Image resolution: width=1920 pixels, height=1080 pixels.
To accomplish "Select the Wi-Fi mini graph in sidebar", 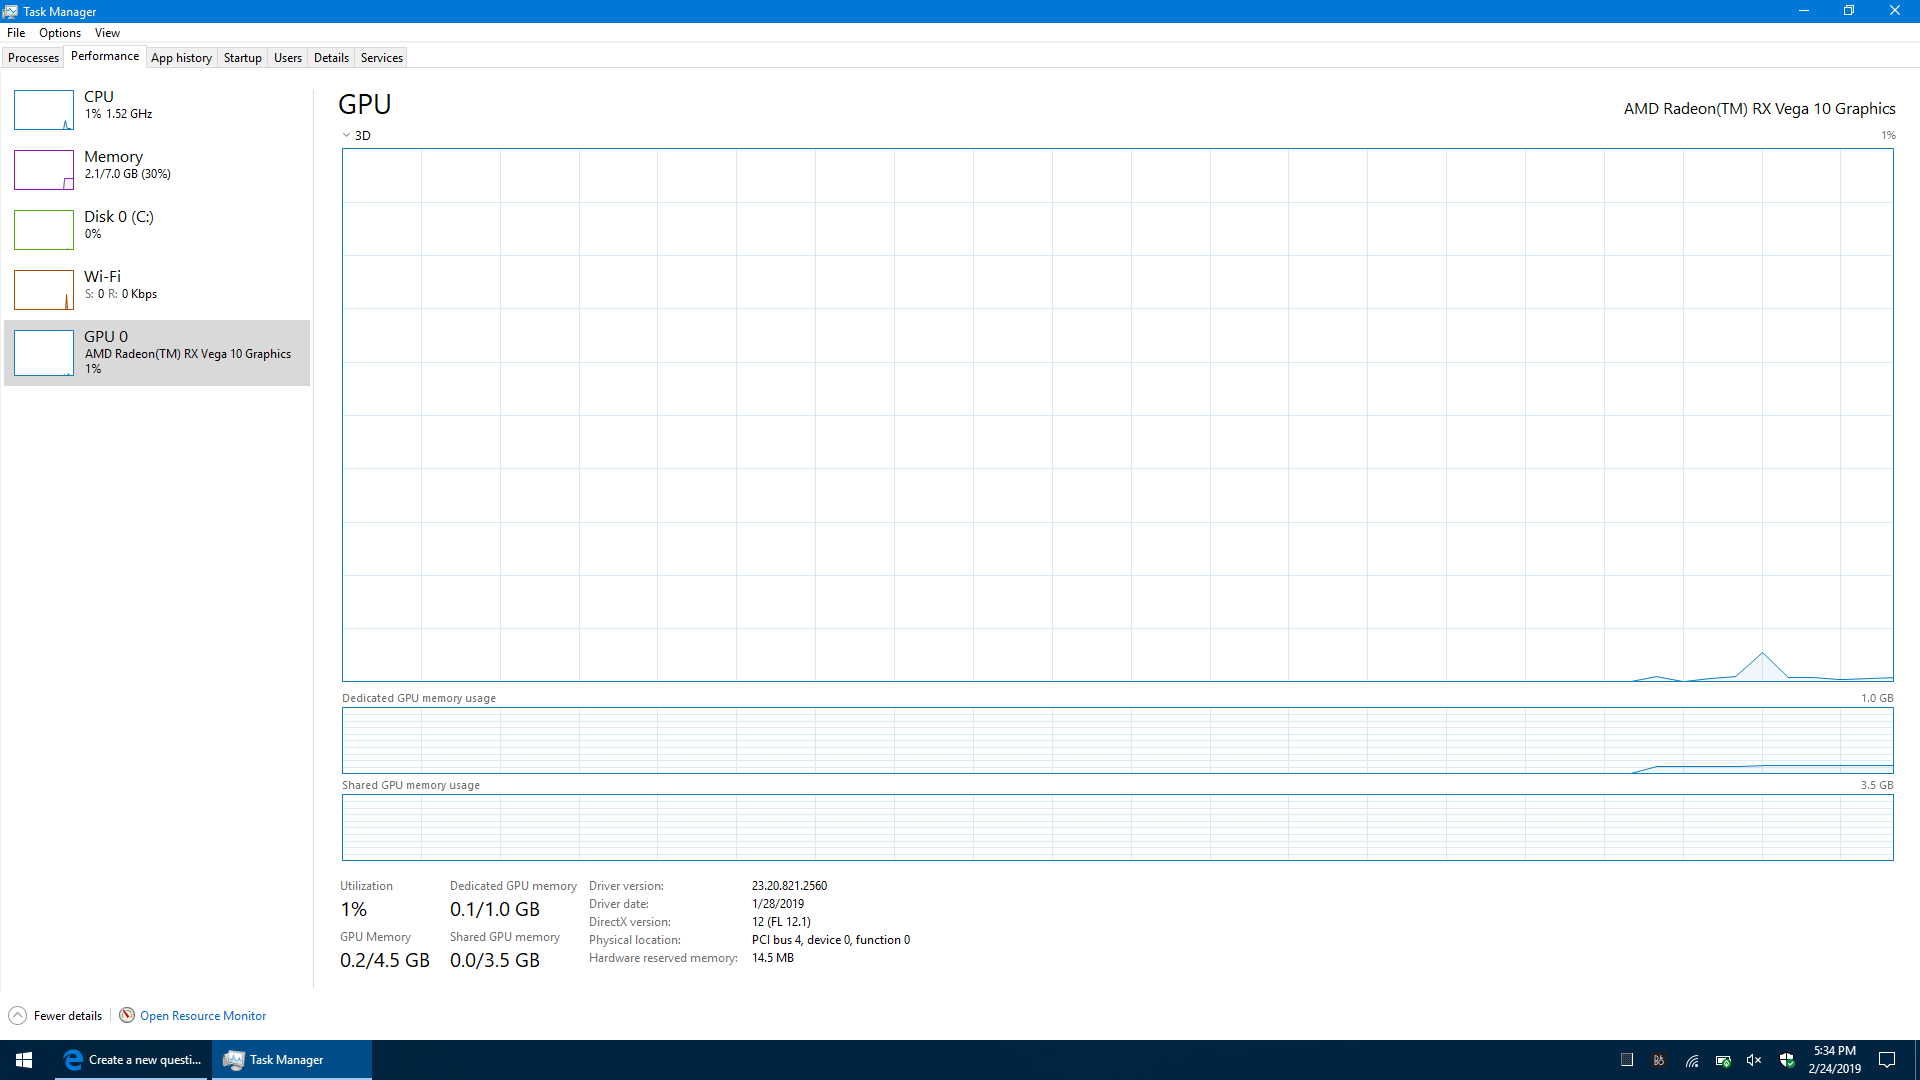I will [44, 290].
